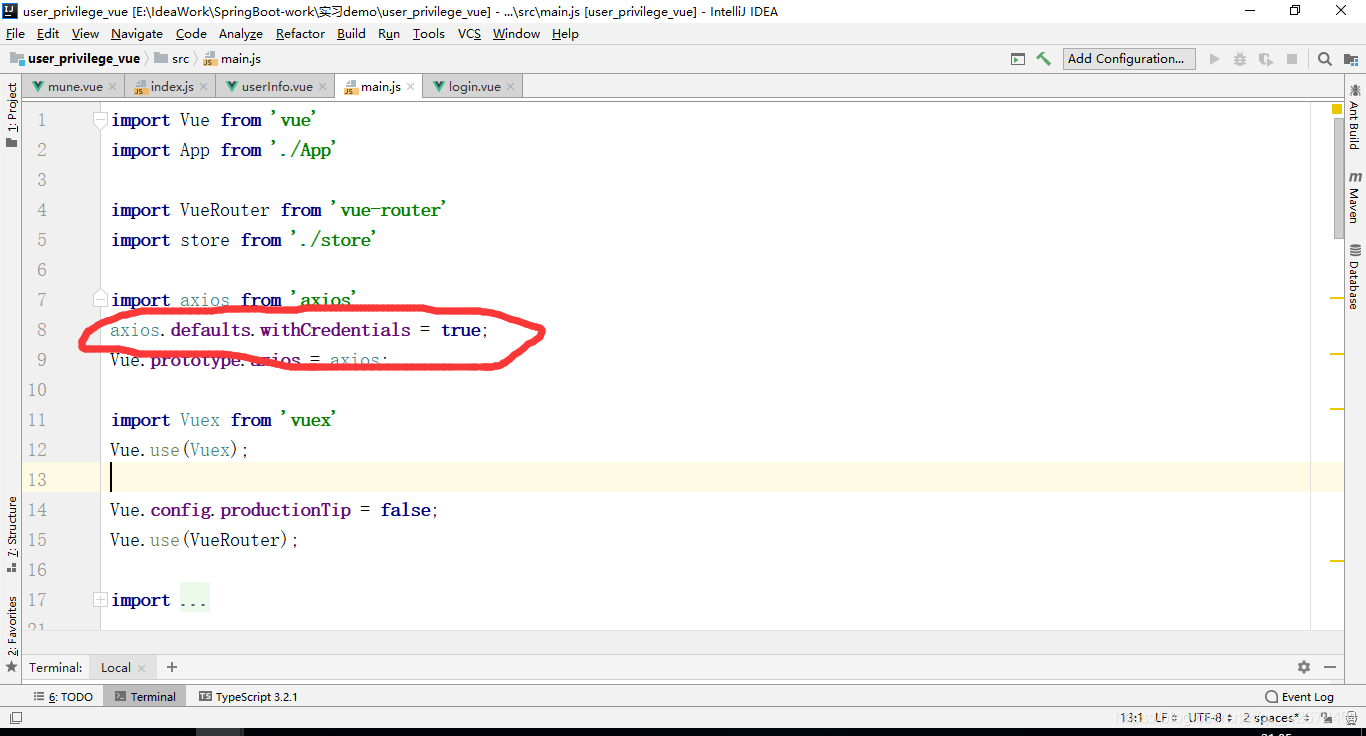The width and height of the screenshot is (1366, 736).
Task: Open the TypeScript 3.2.1 tool window
Action: pos(248,697)
